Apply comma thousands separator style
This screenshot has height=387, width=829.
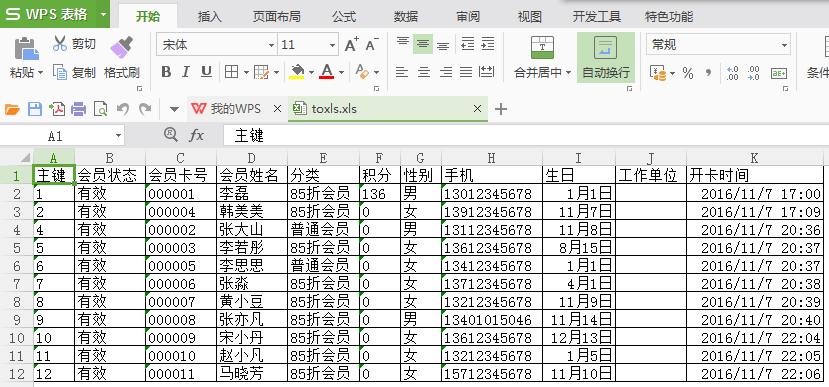pos(708,72)
